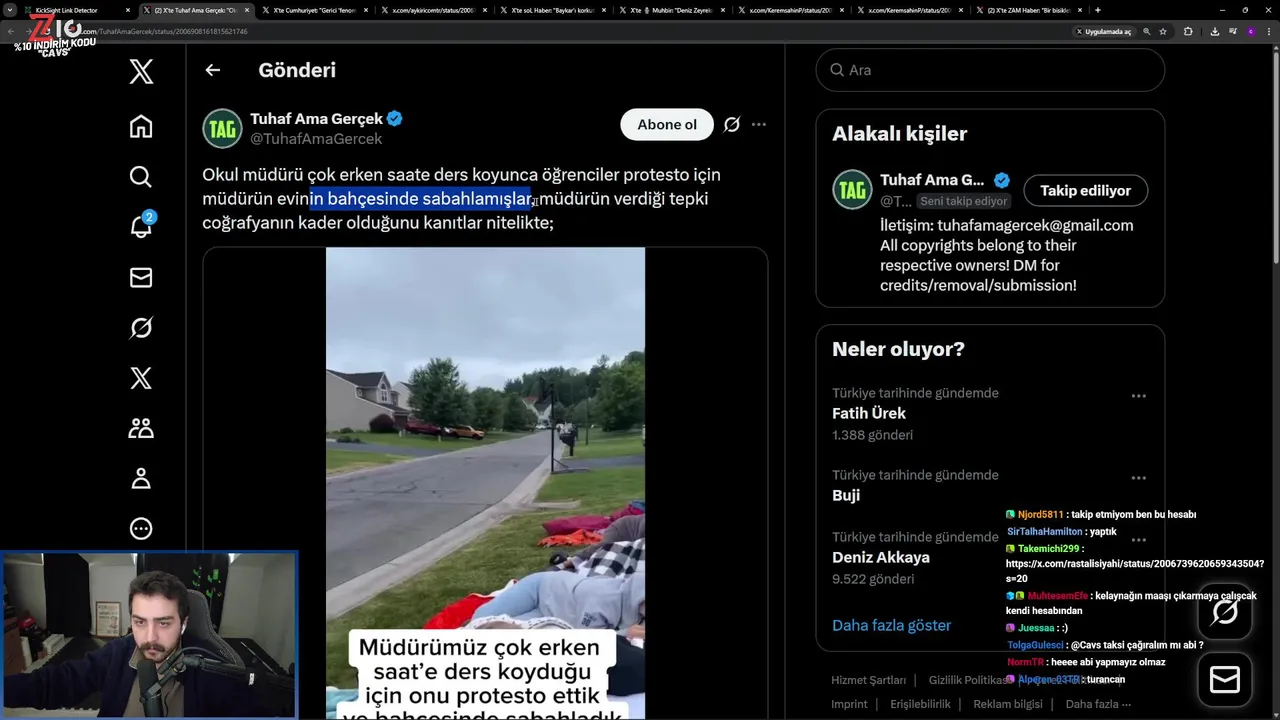Switch to X'te soL Haber tab
Image resolution: width=1280 pixels, height=720 pixels.
click(x=550, y=10)
